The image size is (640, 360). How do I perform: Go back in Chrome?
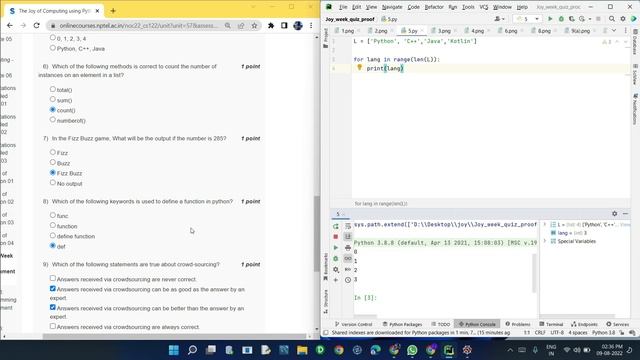[x=10, y=26]
